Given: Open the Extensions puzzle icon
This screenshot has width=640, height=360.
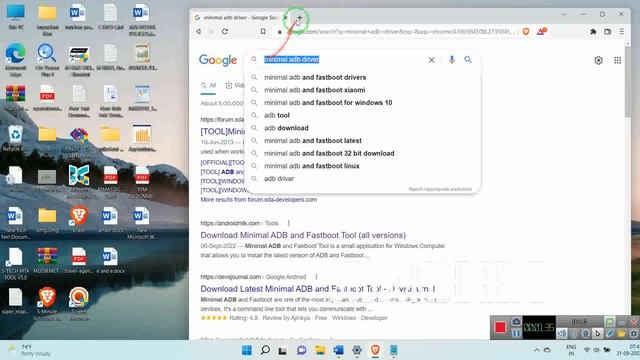Looking at the screenshot, I should click(593, 31).
